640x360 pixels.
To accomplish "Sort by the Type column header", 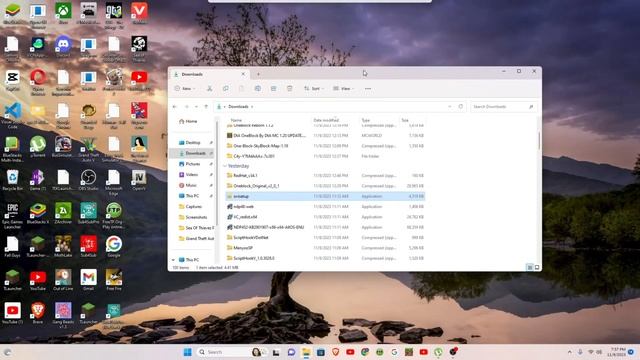I will coord(366,120).
